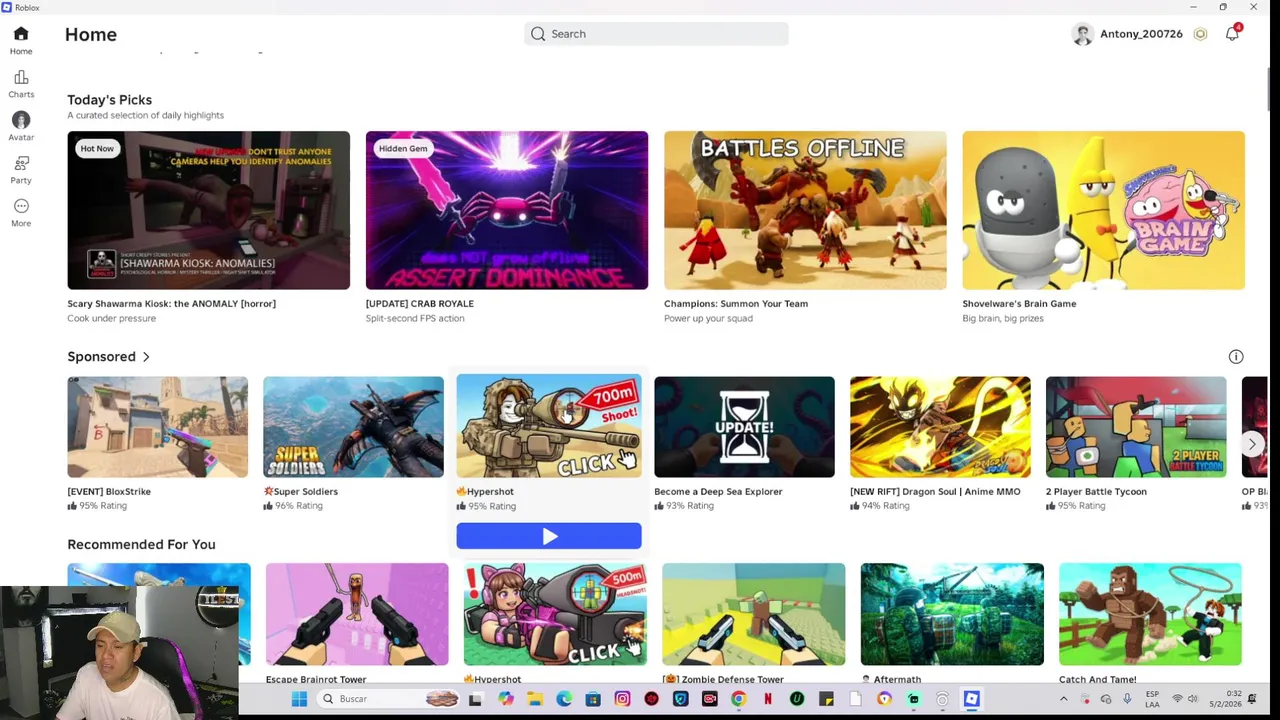Viewport: 1280px width, 720px height.
Task: Open Microsoft Store from the taskbar
Action: point(593,699)
